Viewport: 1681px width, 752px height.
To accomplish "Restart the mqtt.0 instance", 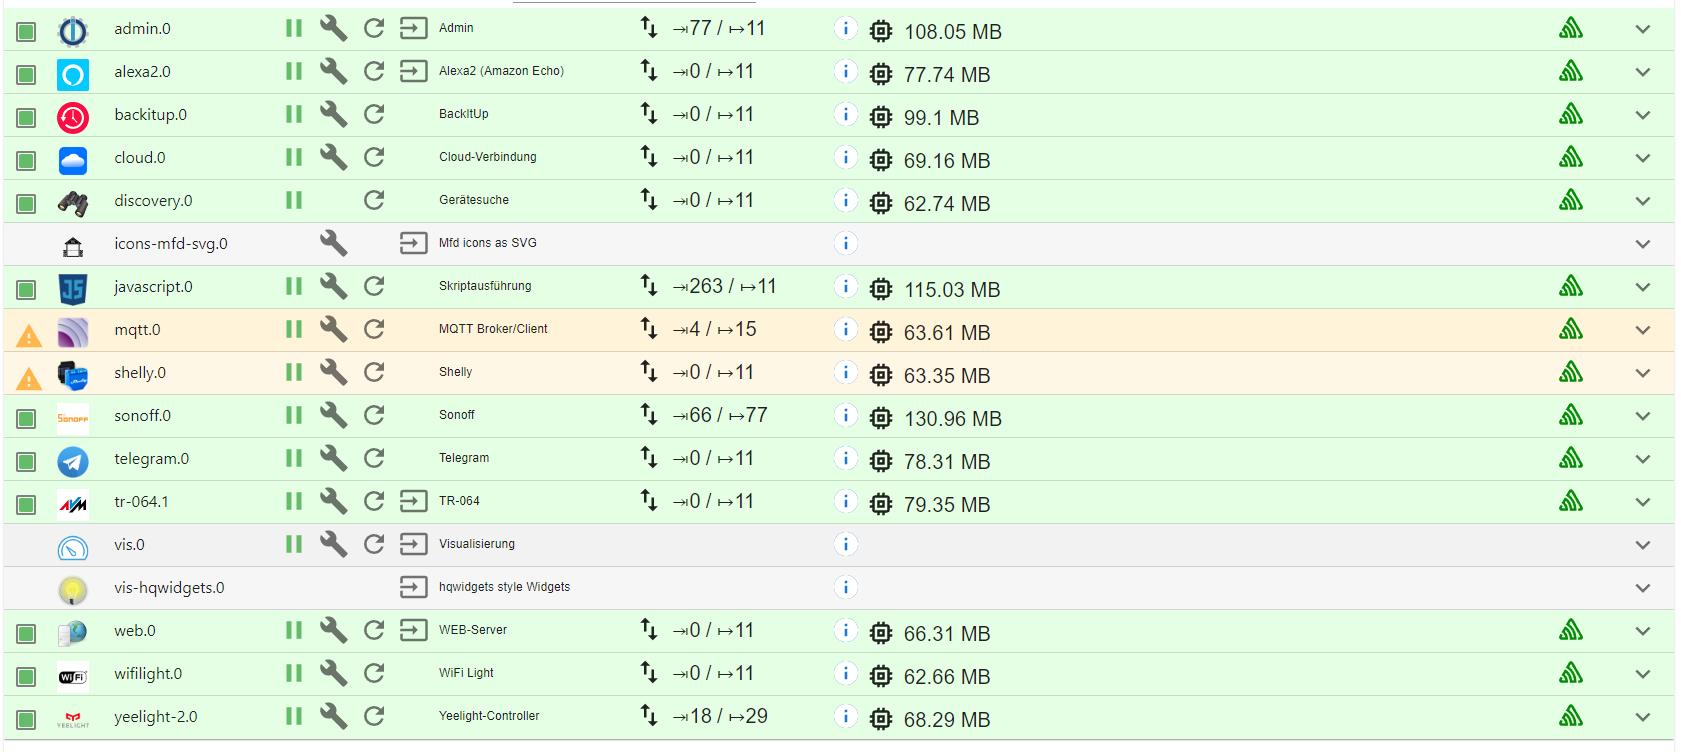I will pyautogui.click(x=374, y=329).
